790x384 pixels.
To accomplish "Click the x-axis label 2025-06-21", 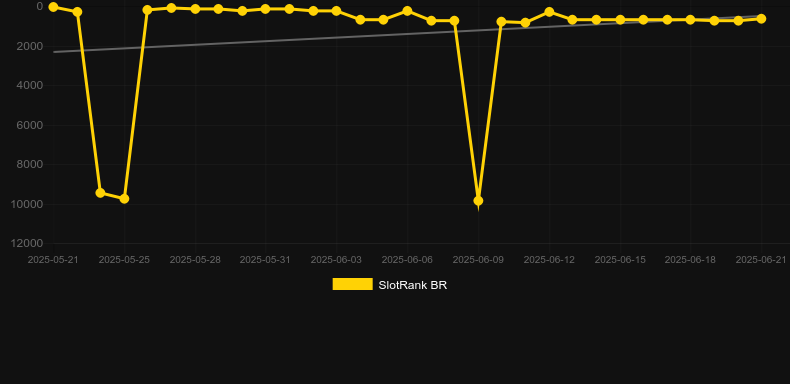I will [x=761, y=260].
